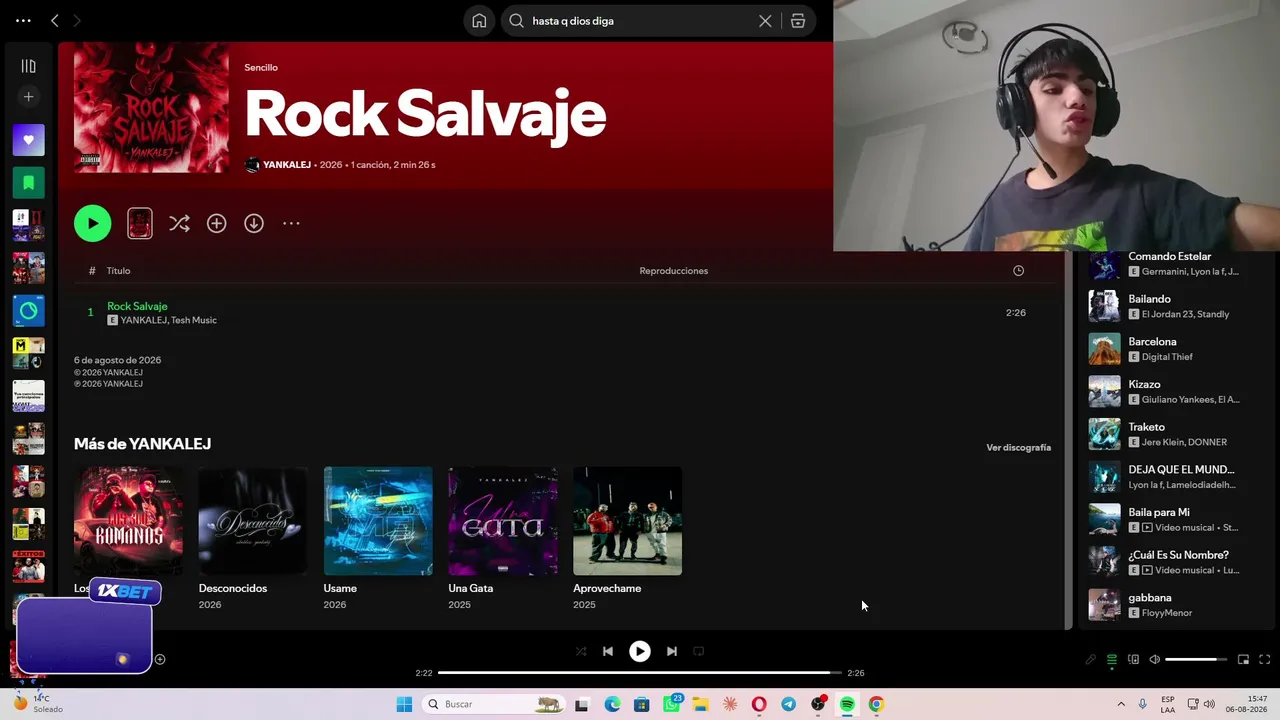1280x720 pixels.
Task: Open the Usame album card
Action: pos(378,539)
